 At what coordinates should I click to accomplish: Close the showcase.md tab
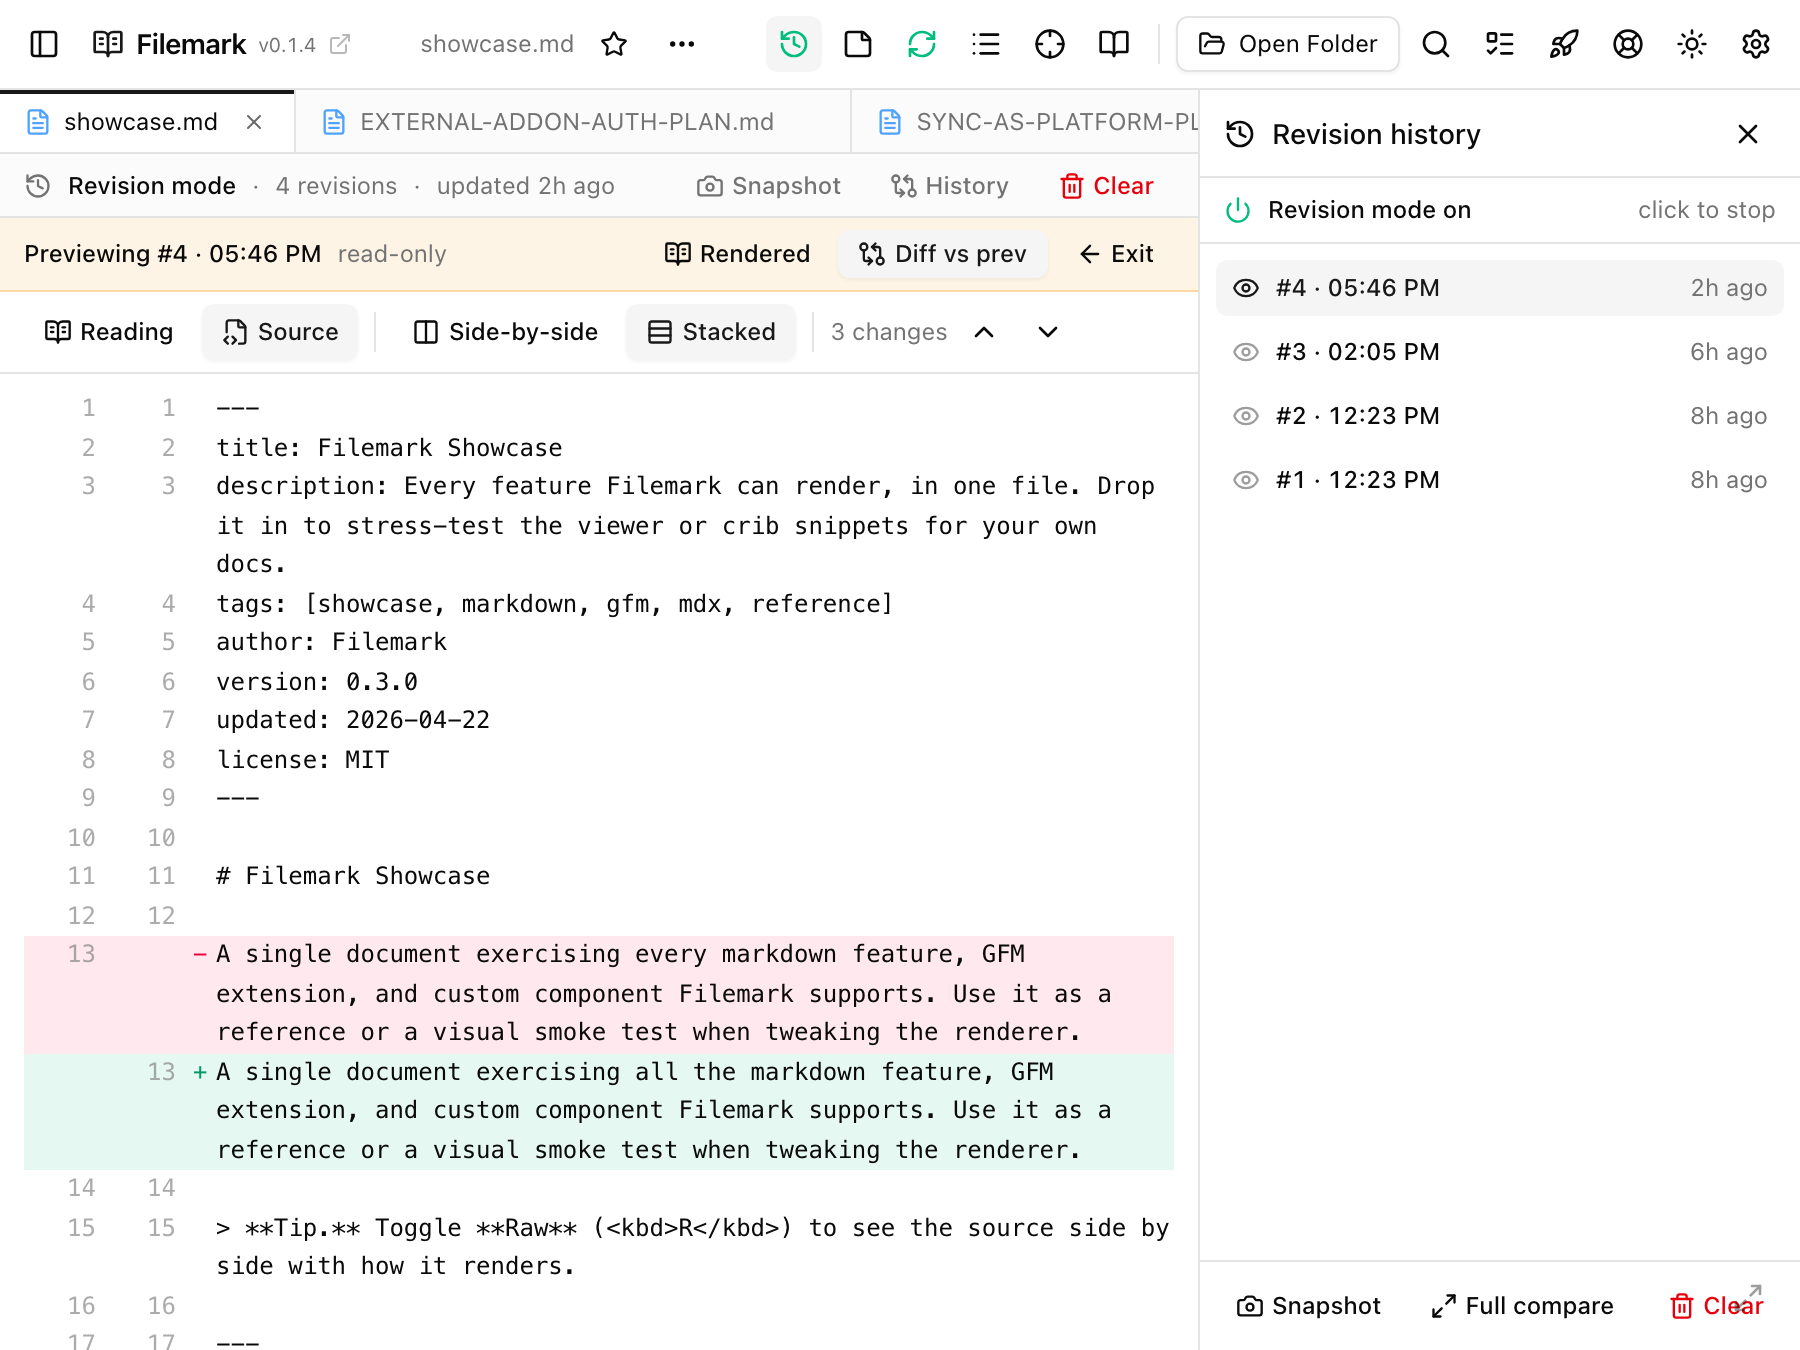pos(254,122)
